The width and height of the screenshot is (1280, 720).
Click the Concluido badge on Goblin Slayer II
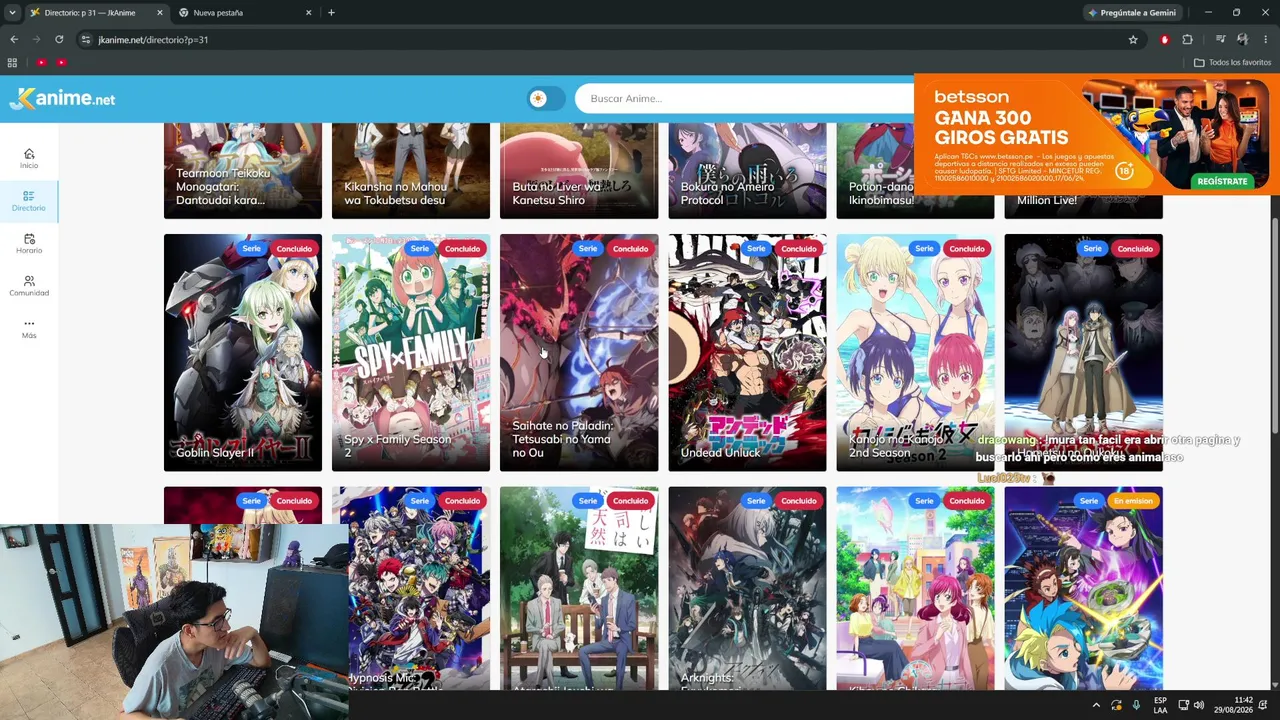click(x=294, y=249)
